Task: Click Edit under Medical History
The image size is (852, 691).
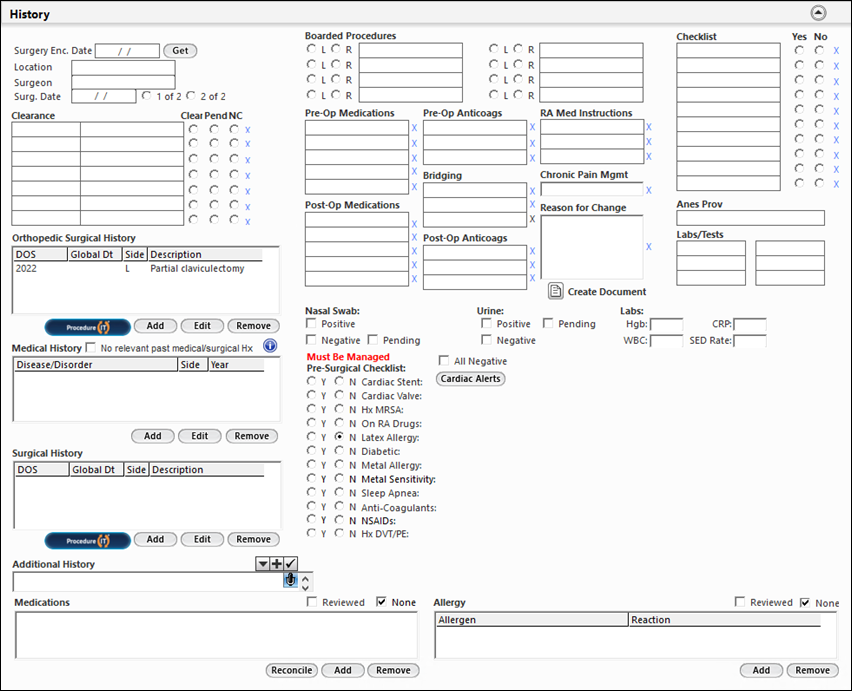Action: click(199, 436)
